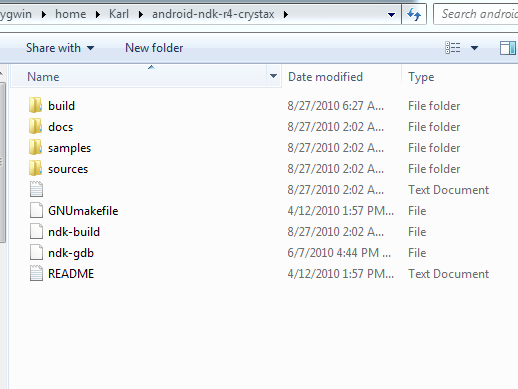
Task: Go to home in breadcrumb path
Action: [x=71, y=14]
